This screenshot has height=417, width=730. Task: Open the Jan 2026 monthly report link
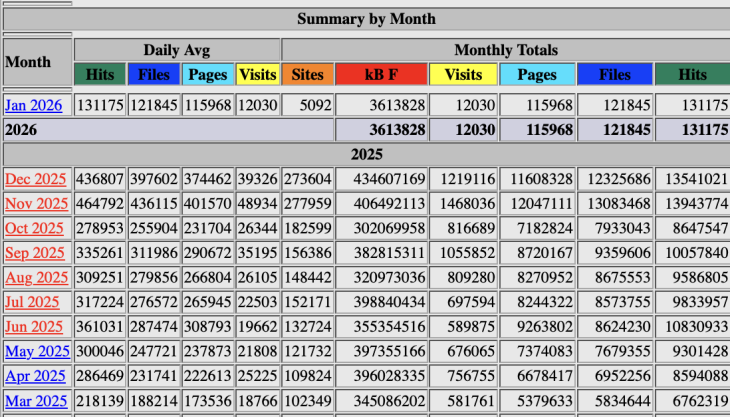point(34,105)
